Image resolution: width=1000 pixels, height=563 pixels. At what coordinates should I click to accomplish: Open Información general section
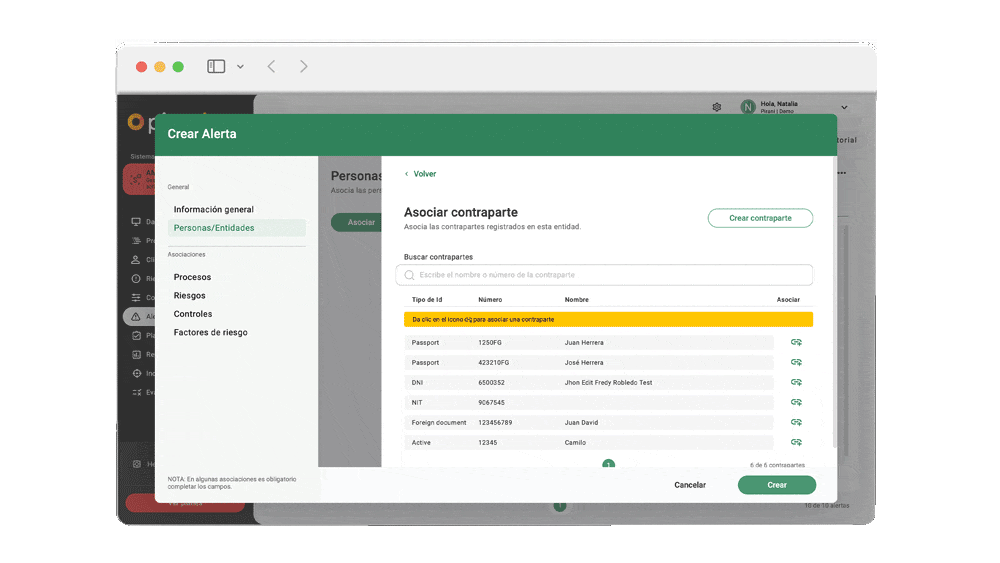(214, 210)
